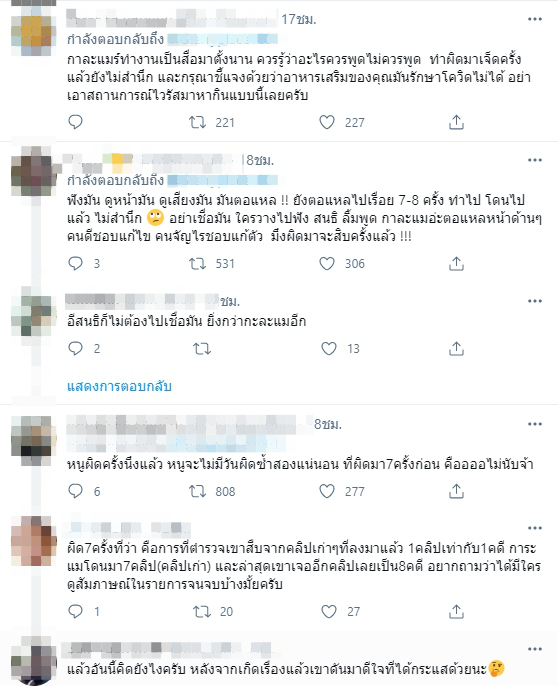Like the tweet with 227 likes
The height and width of the screenshot is (686, 558).
click(327, 122)
